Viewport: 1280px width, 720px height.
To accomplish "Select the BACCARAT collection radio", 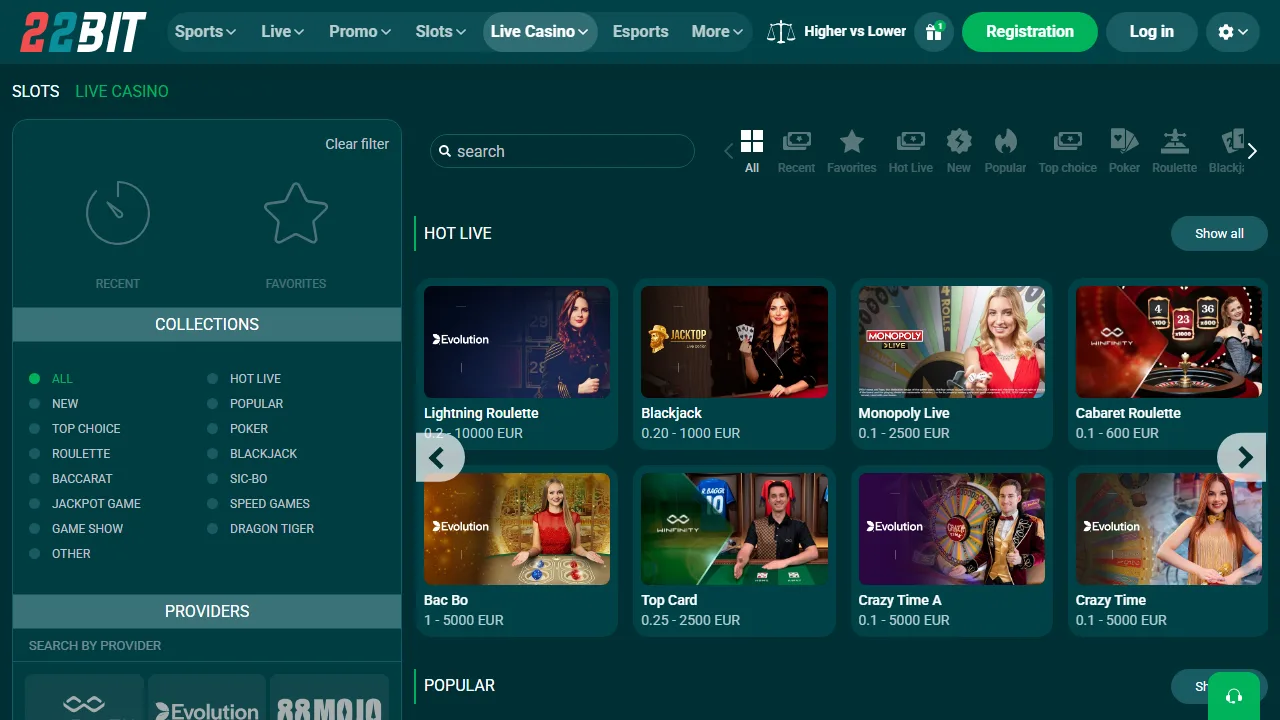I will pyautogui.click(x=34, y=479).
